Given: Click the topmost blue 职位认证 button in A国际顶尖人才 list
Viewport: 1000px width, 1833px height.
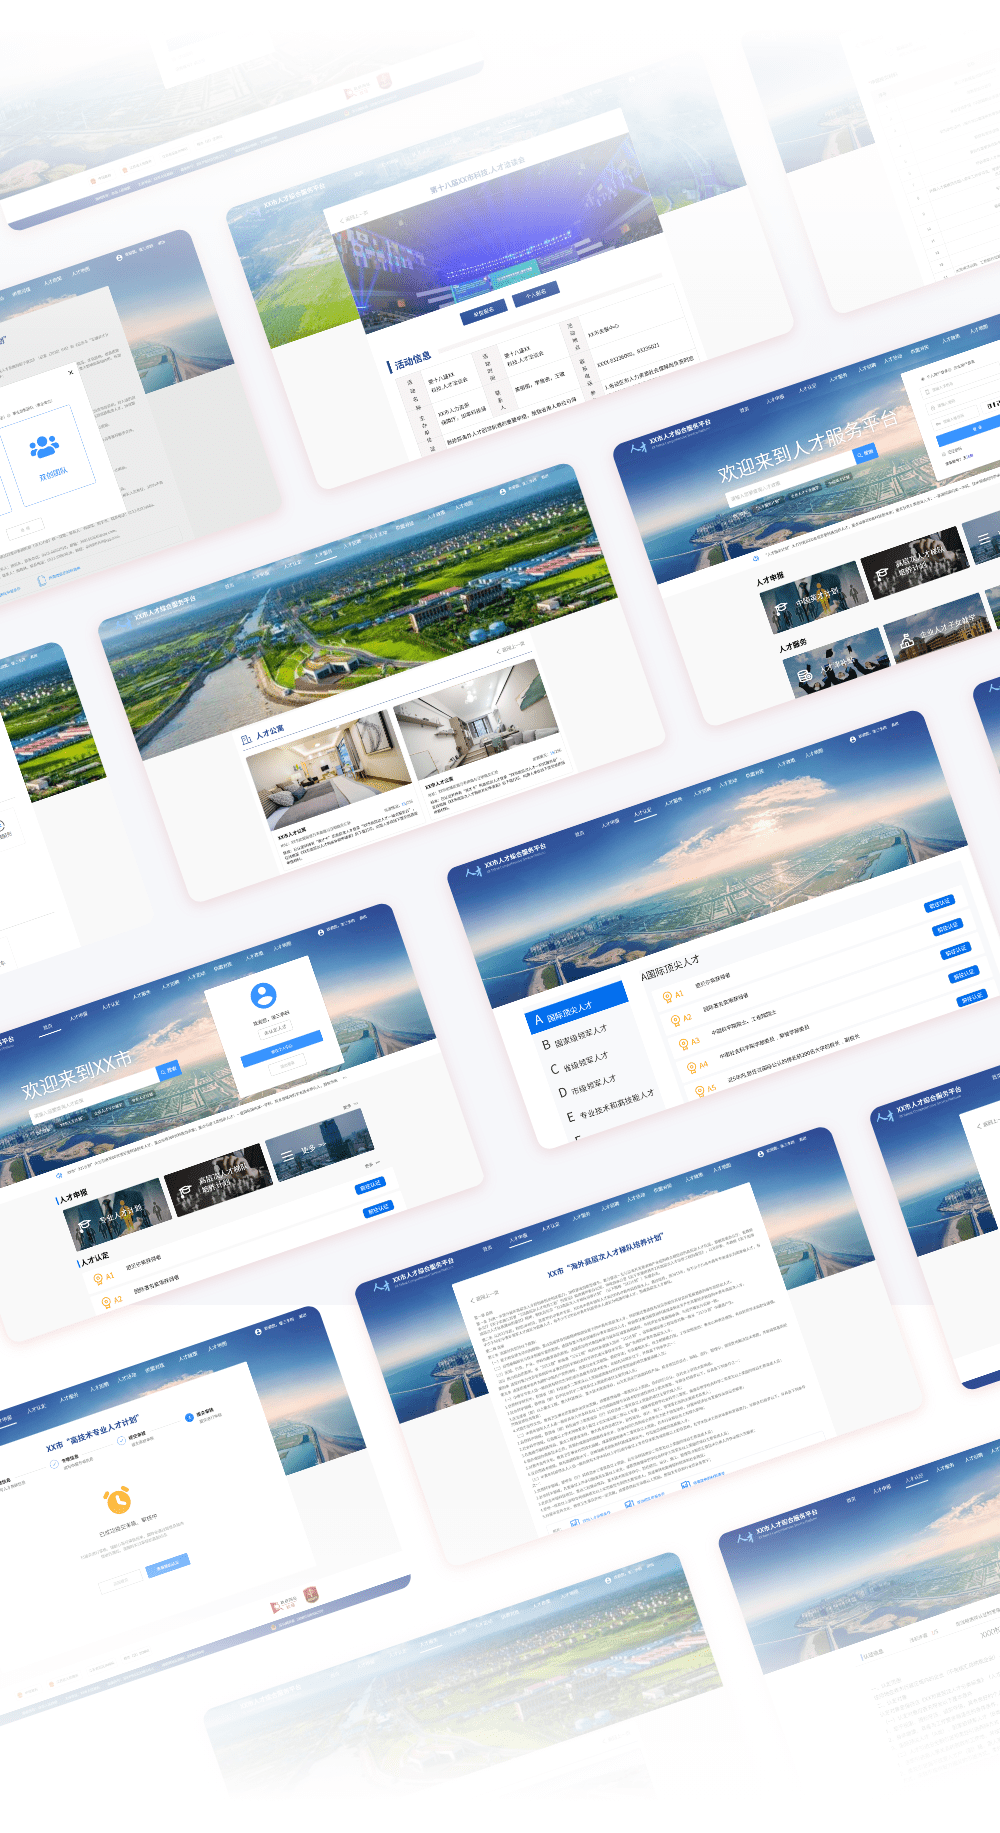Looking at the screenshot, I should pos(939,903).
